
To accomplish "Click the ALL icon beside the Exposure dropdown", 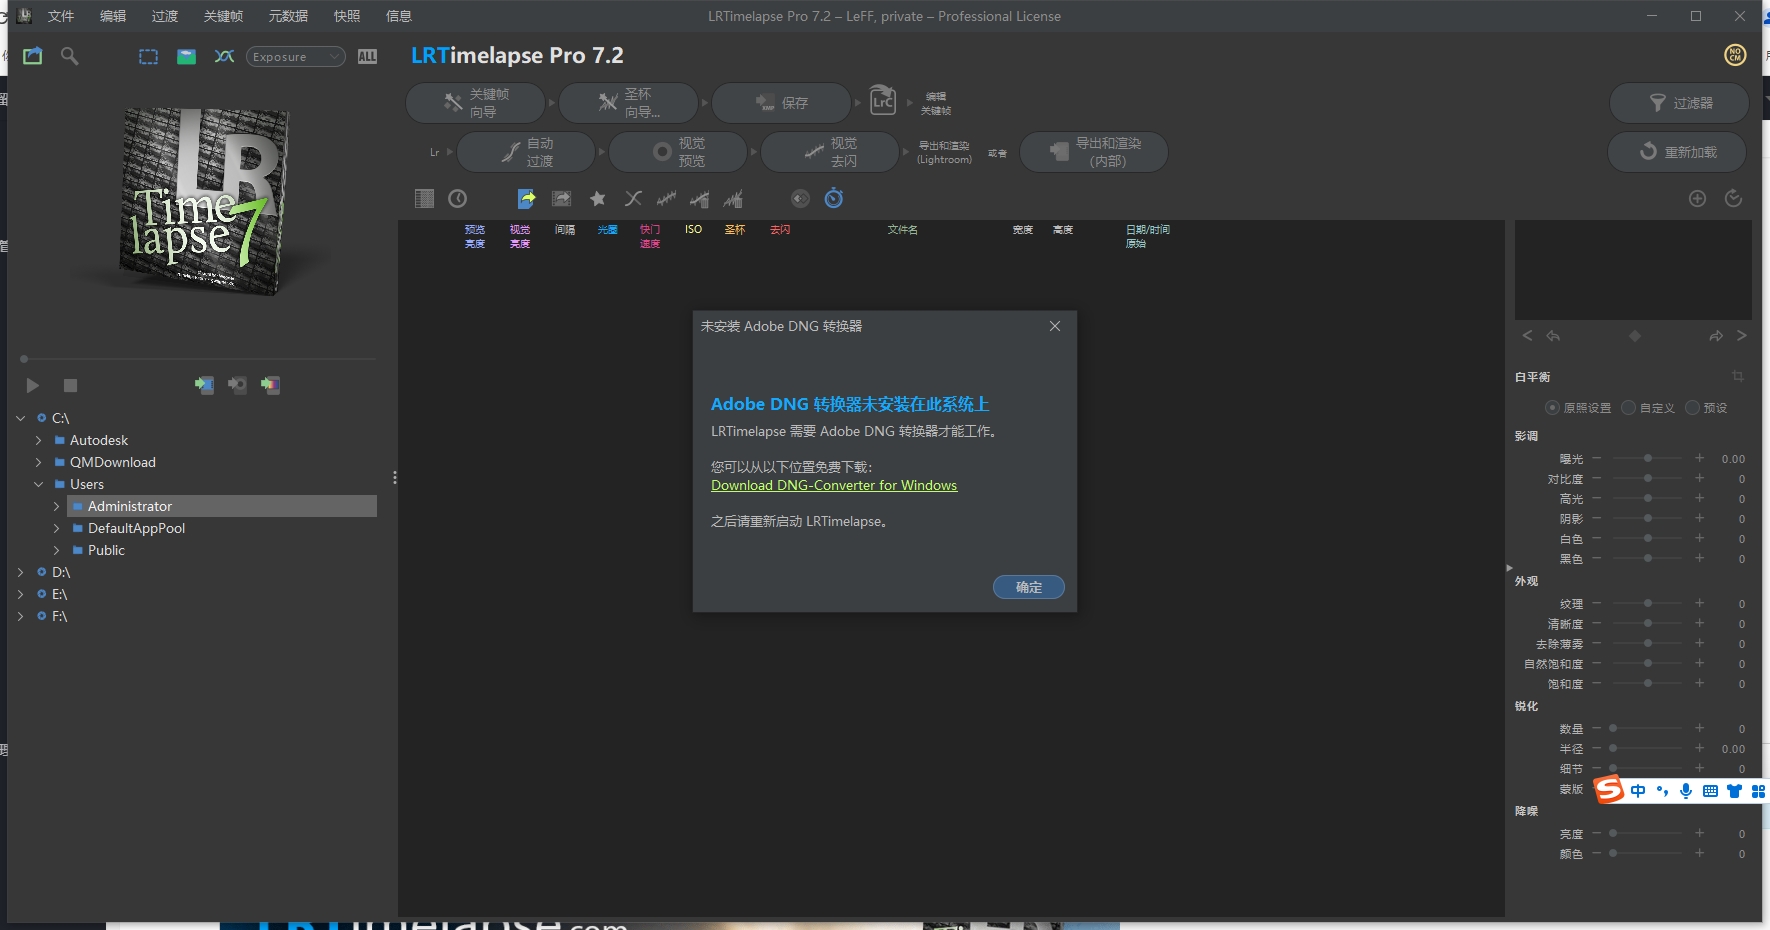I will (x=367, y=57).
